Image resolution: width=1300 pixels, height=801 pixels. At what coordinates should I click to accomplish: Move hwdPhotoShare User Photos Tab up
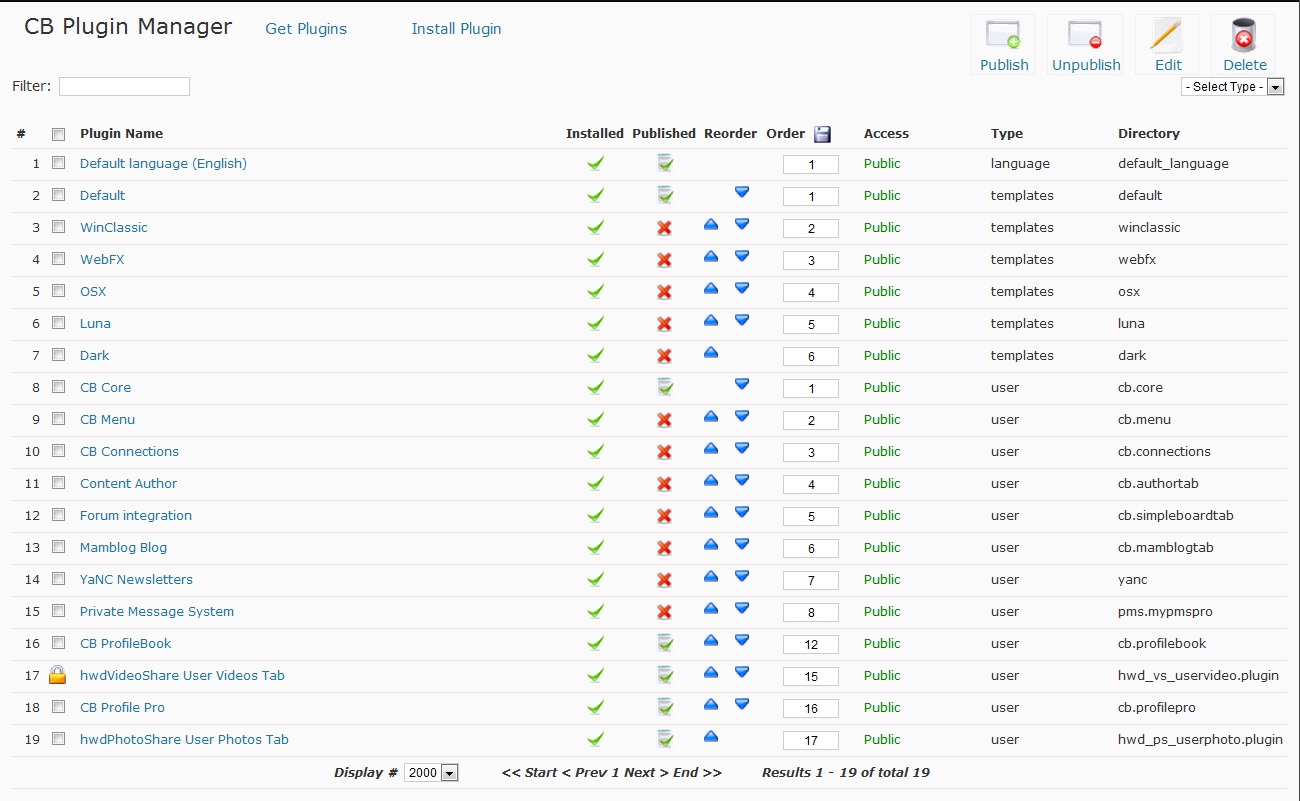point(711,737)
